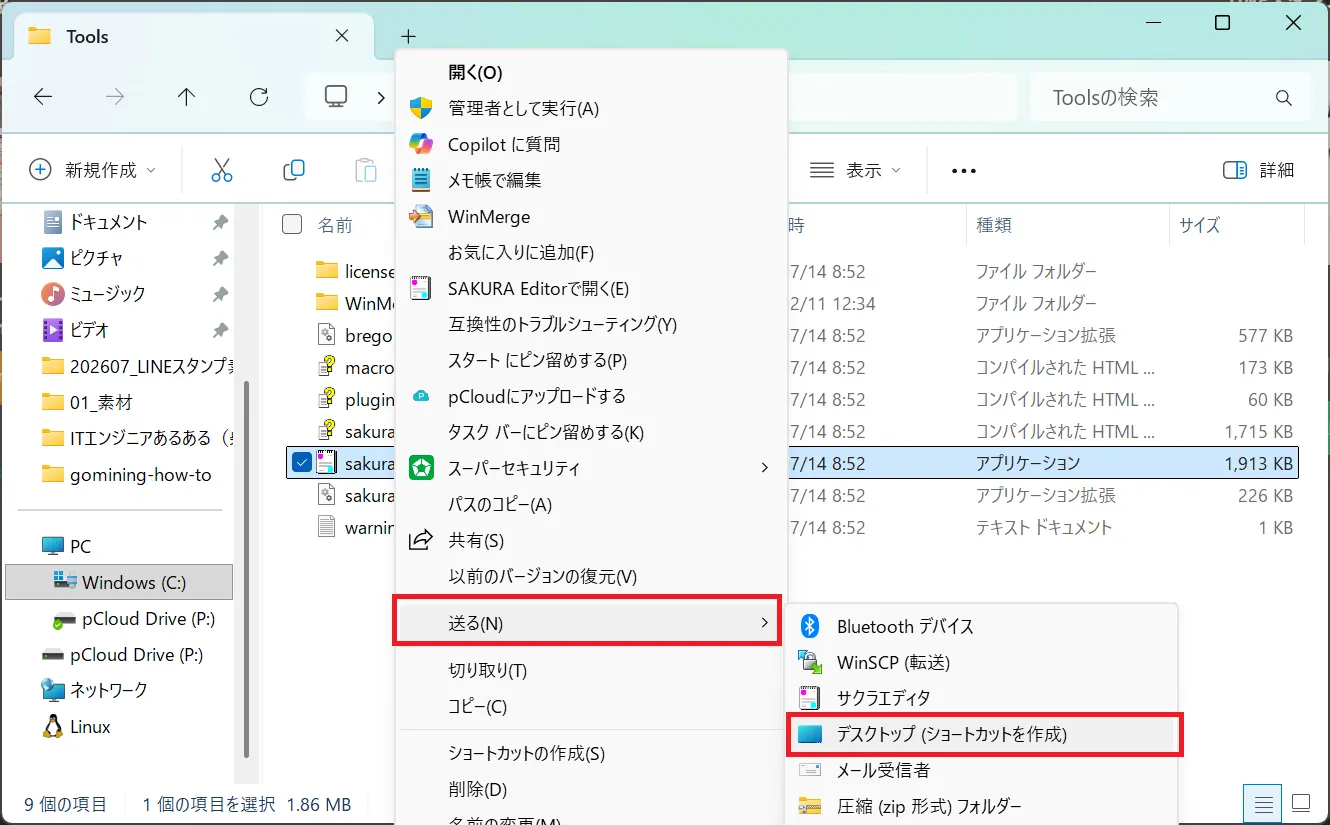This screenshot has width=1330, height=825.
Task: Switch to large thumbnails view icon
Action: click(1301, 803)
